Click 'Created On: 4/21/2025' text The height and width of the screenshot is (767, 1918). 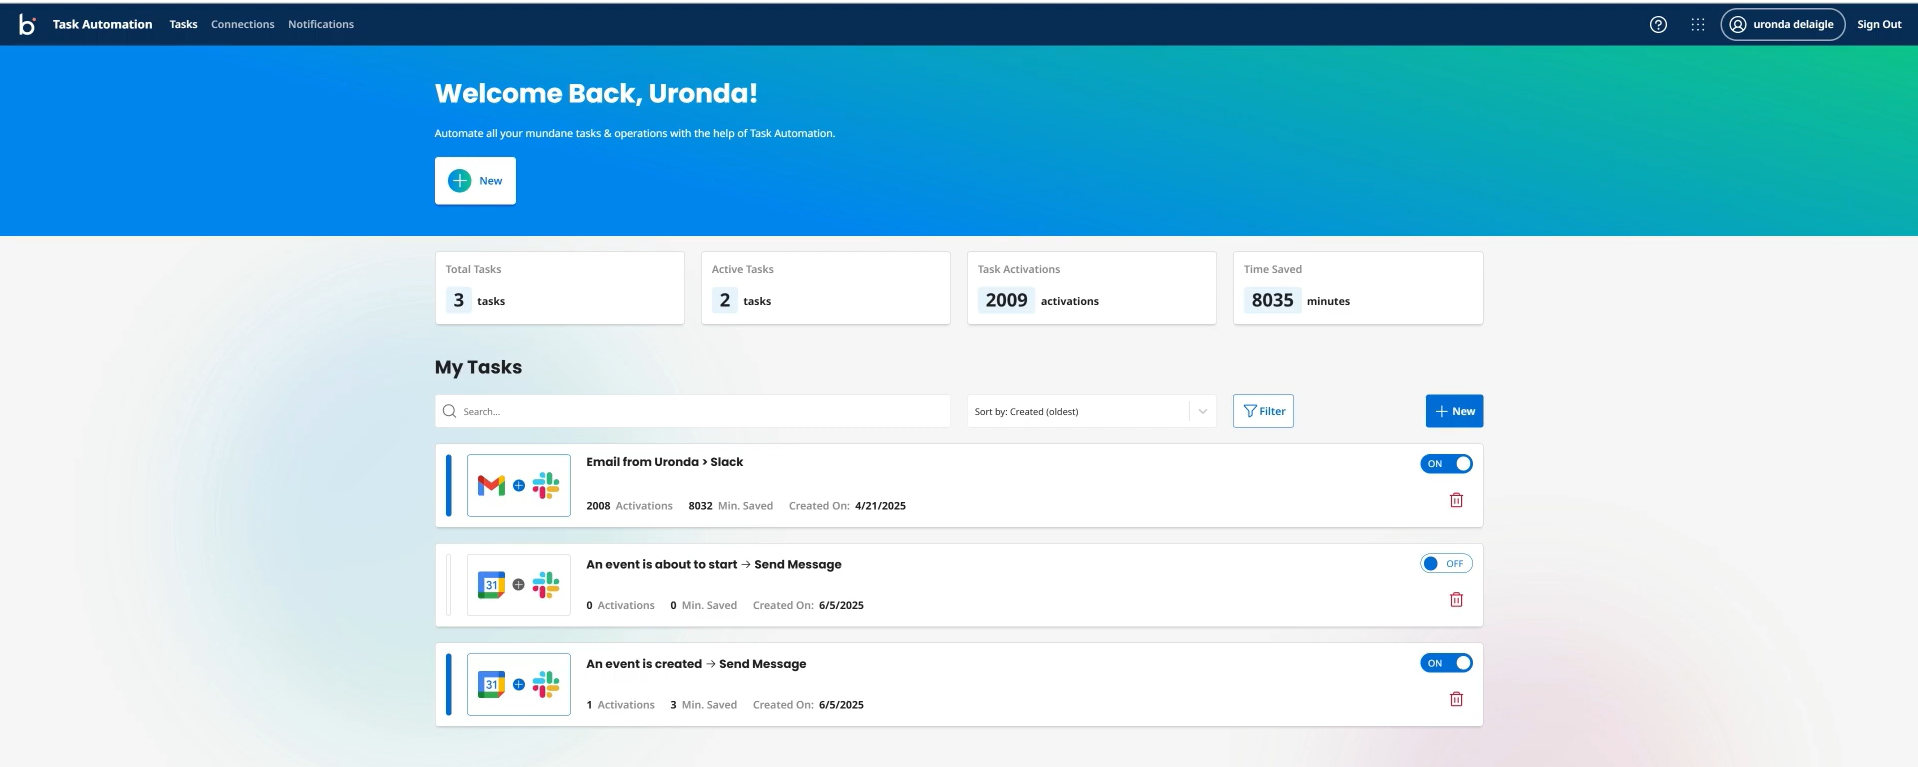point(847,506)
